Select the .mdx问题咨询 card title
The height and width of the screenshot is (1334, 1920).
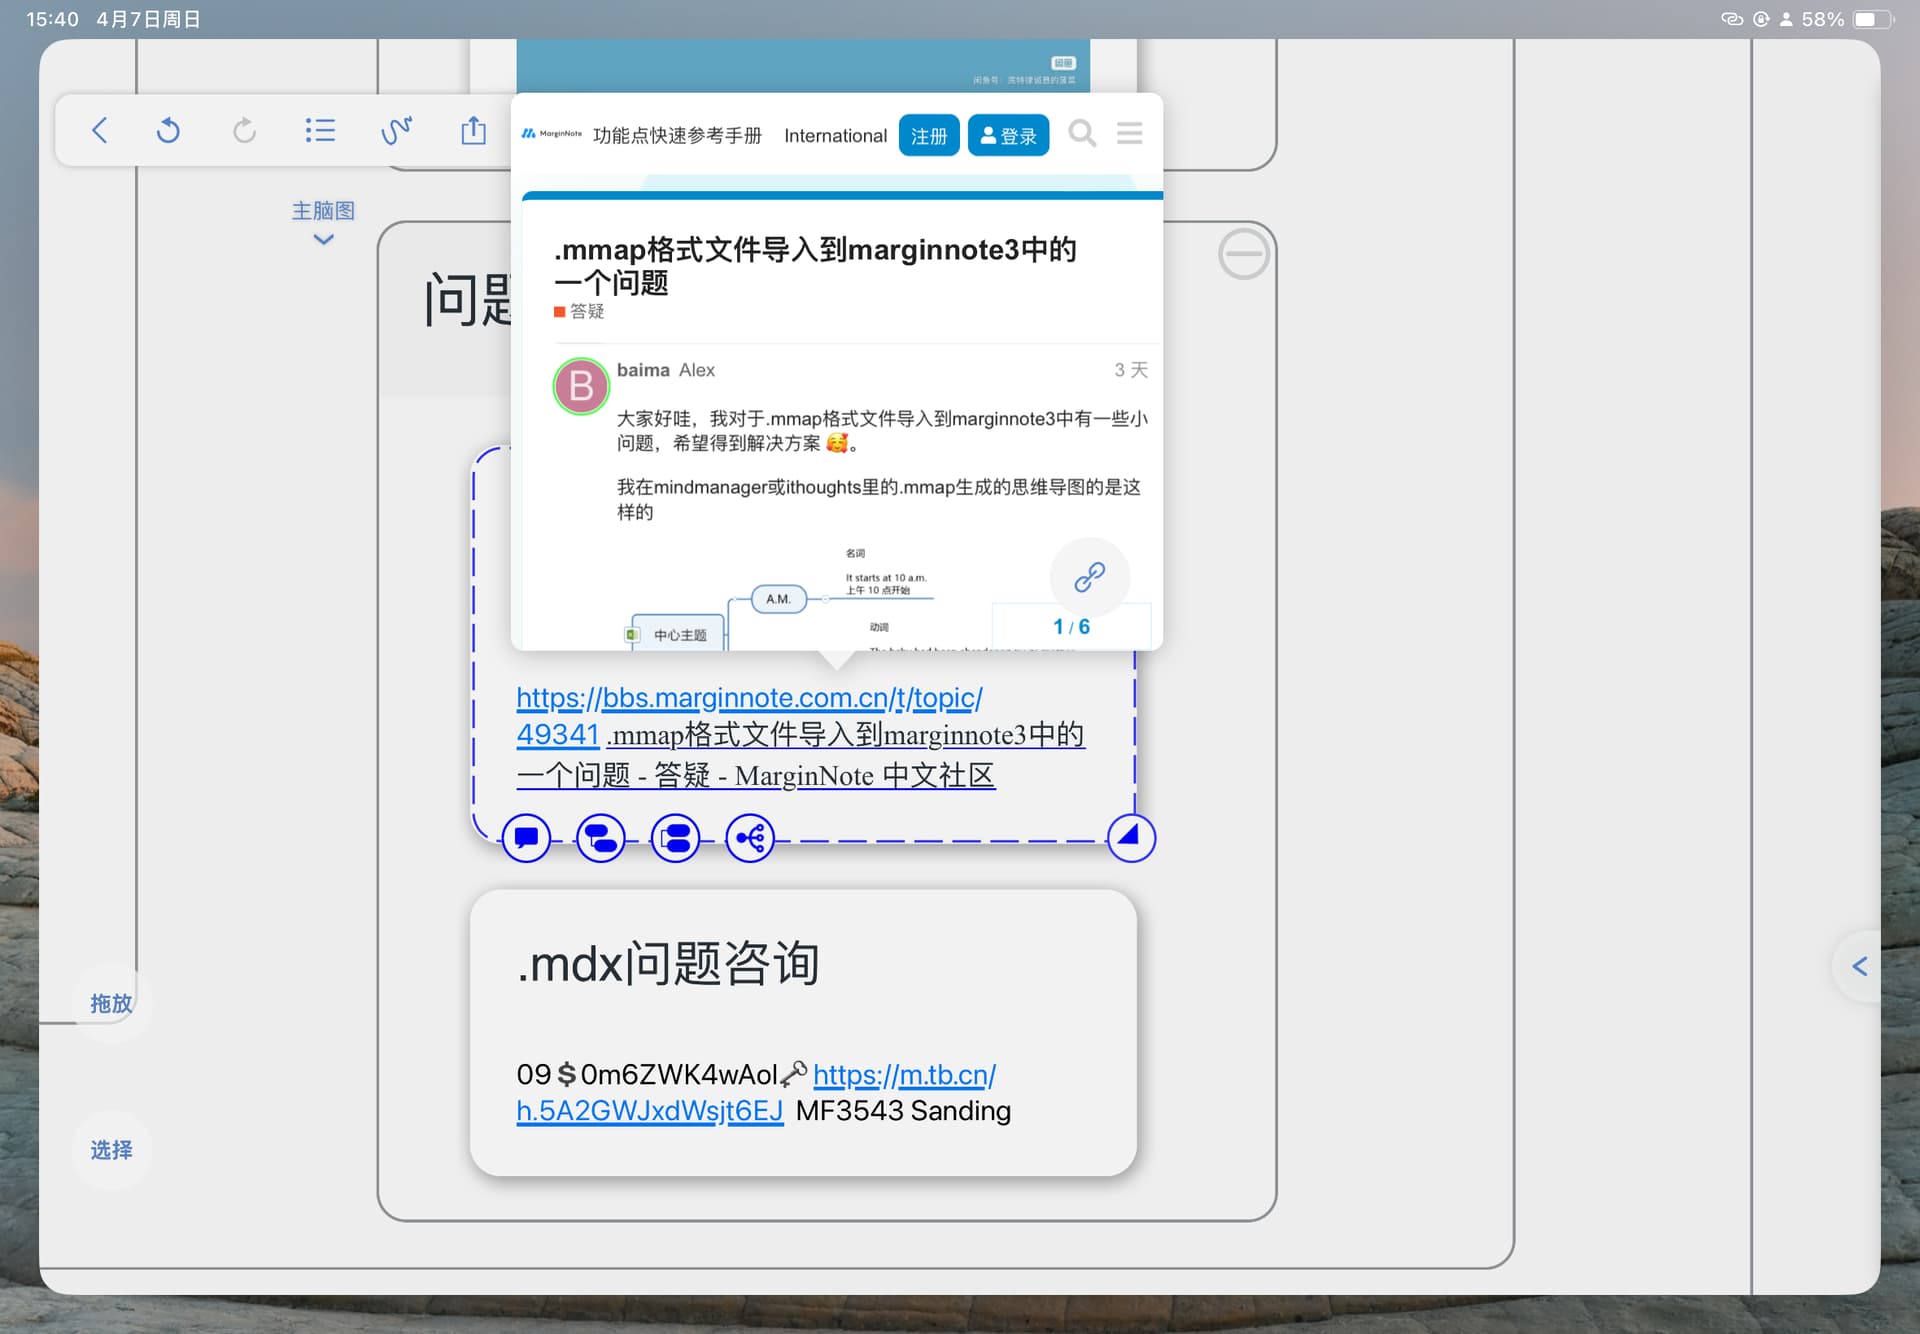(x=668, y=964)
